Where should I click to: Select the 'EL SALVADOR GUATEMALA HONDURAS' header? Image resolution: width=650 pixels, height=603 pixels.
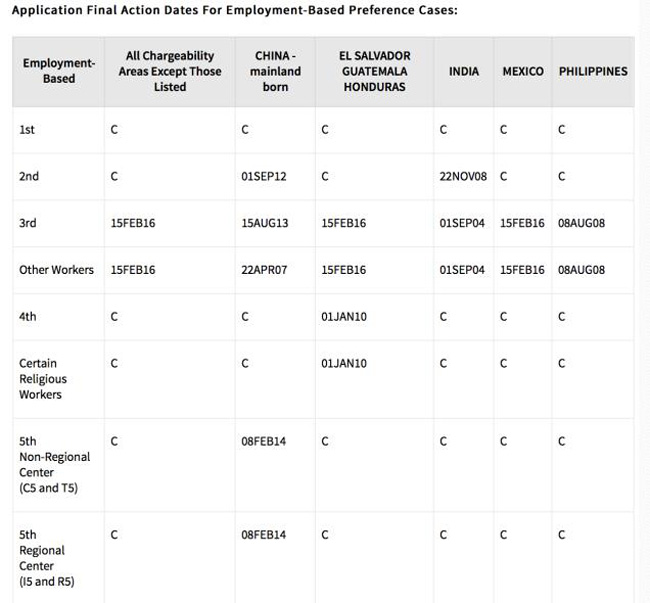tap(374, 71)
